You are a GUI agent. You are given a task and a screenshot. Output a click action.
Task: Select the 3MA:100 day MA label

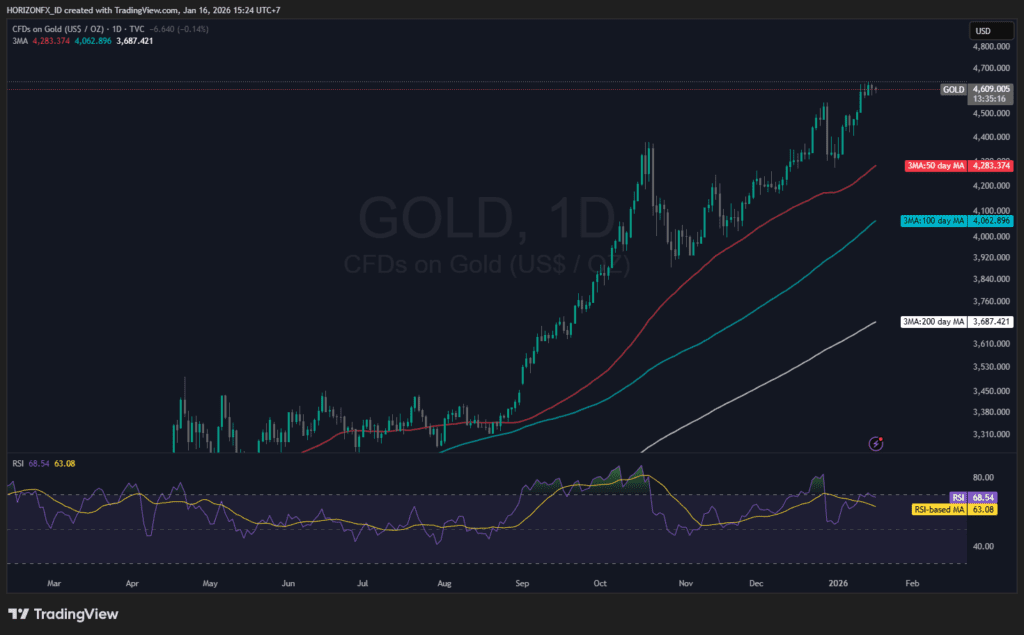click(932, 220)
